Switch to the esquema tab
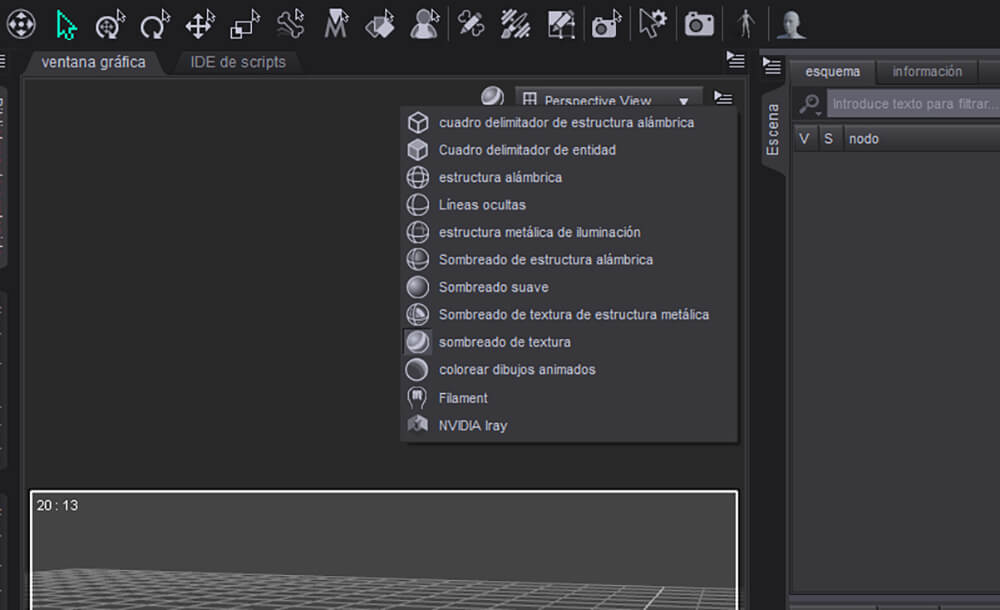Viewport: 1000px width, 610px height. 832,71
